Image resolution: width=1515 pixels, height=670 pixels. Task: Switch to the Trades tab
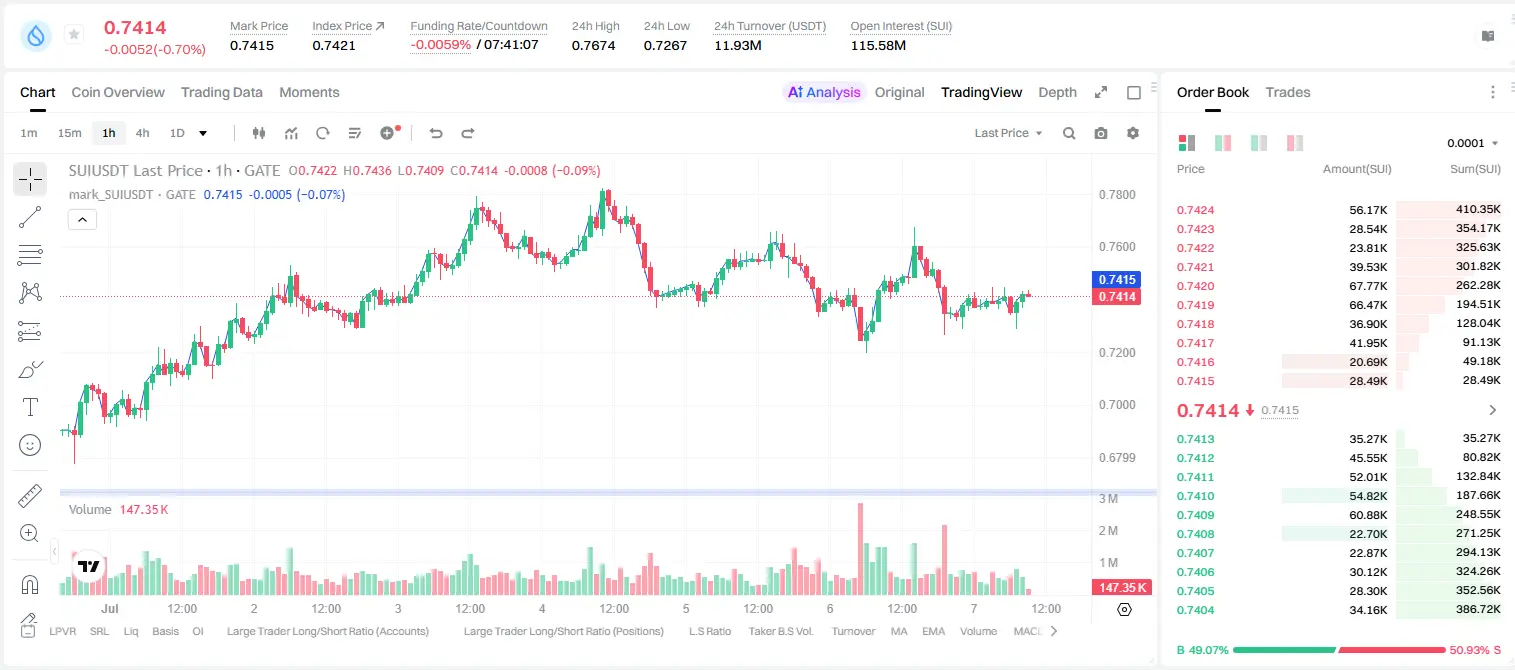click(1288, 92)
